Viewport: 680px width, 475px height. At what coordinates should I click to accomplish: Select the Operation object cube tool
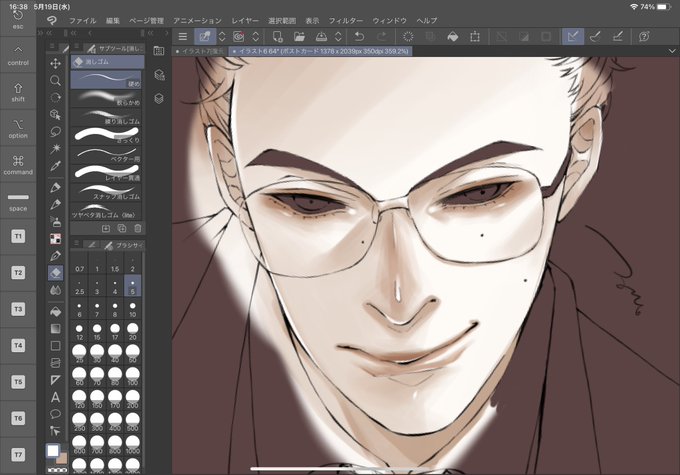[x=55, y=115]
